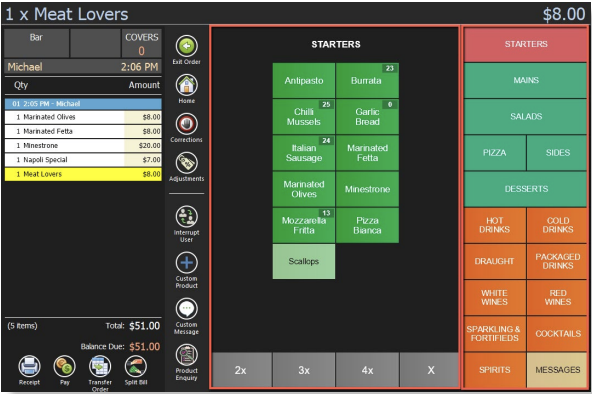Image resolution: width=592 pixels, height=394 pixels.
Task: Select the highlighted Meat Lovers line
Action: point(83,174)
